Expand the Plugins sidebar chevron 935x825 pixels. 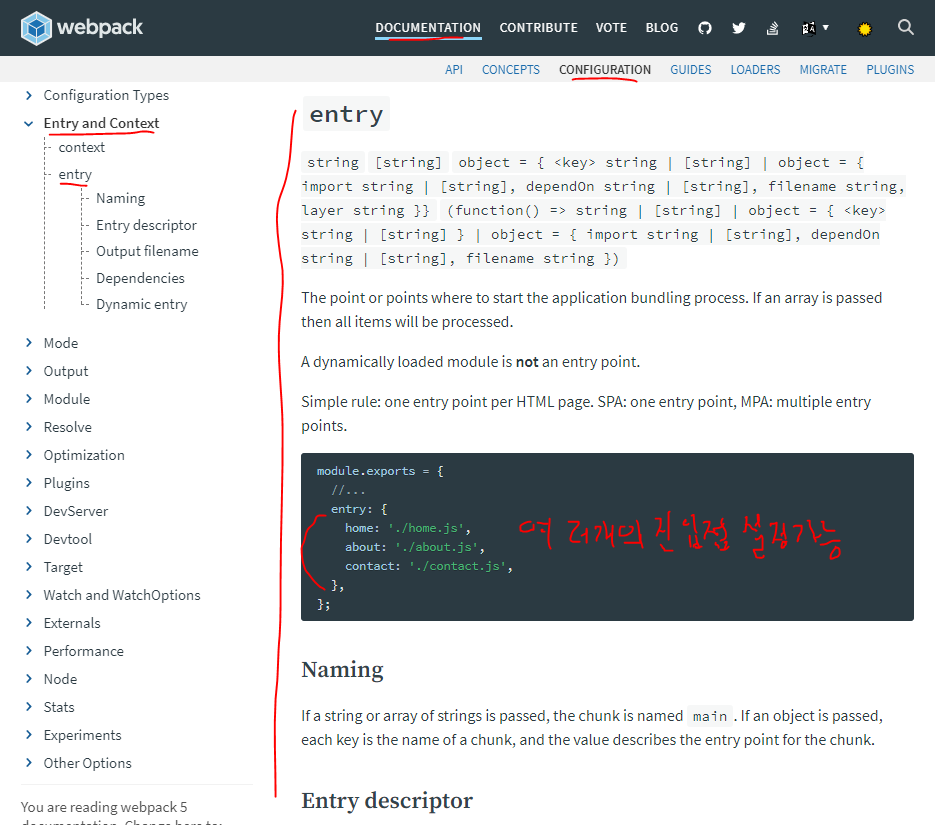point(29,482)
